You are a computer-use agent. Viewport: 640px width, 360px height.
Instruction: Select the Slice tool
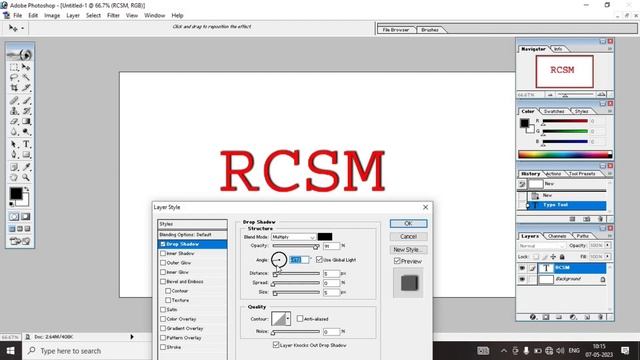pos(26,88)
